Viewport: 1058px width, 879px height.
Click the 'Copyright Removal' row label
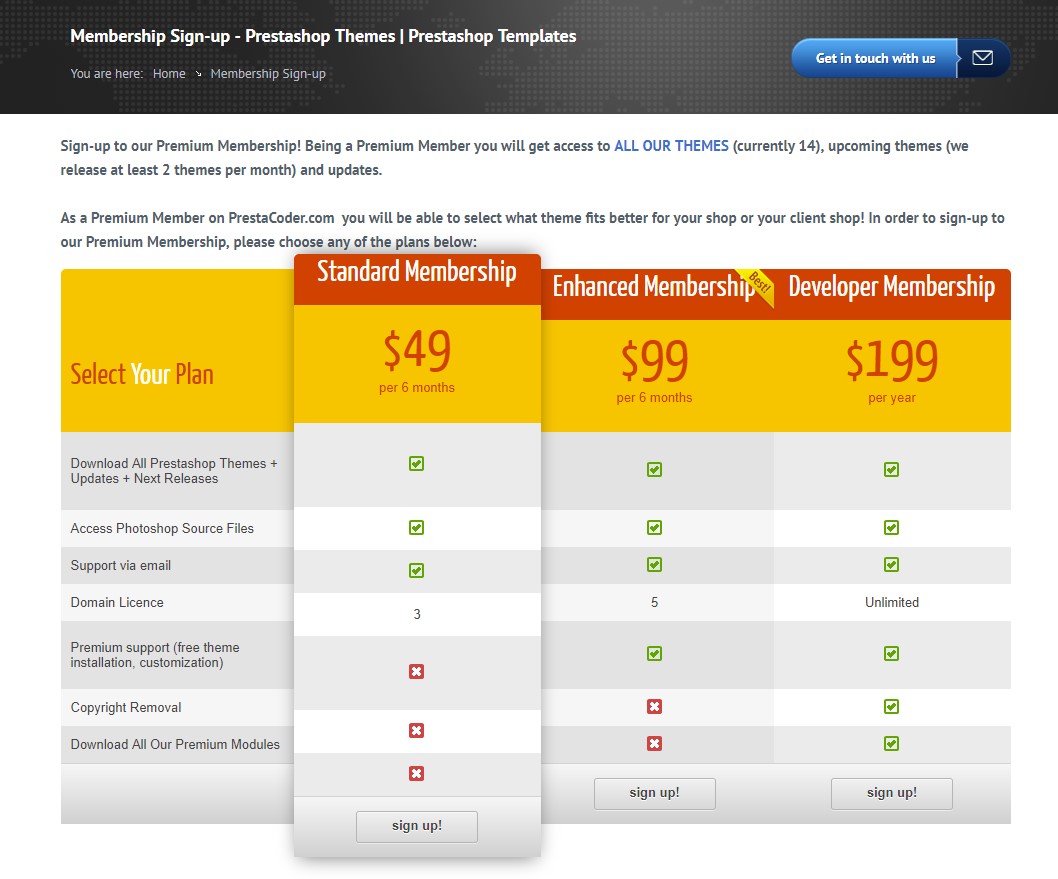pyautogui.click(x=126, y=708)
